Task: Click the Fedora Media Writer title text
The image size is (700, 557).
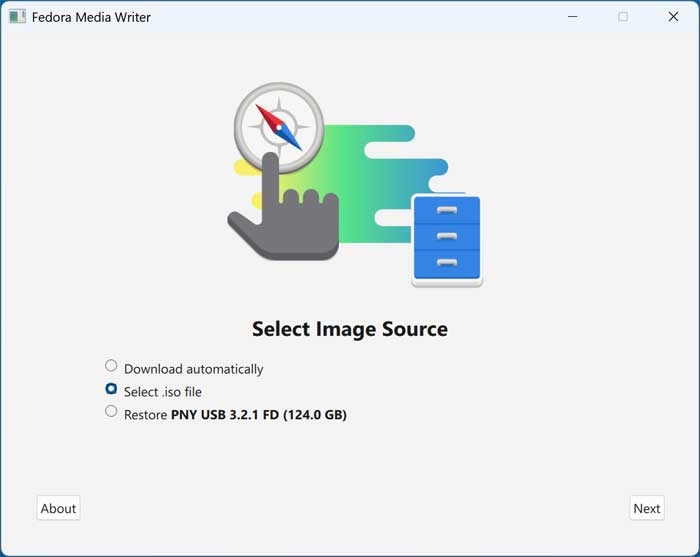Action: [91, 17]
